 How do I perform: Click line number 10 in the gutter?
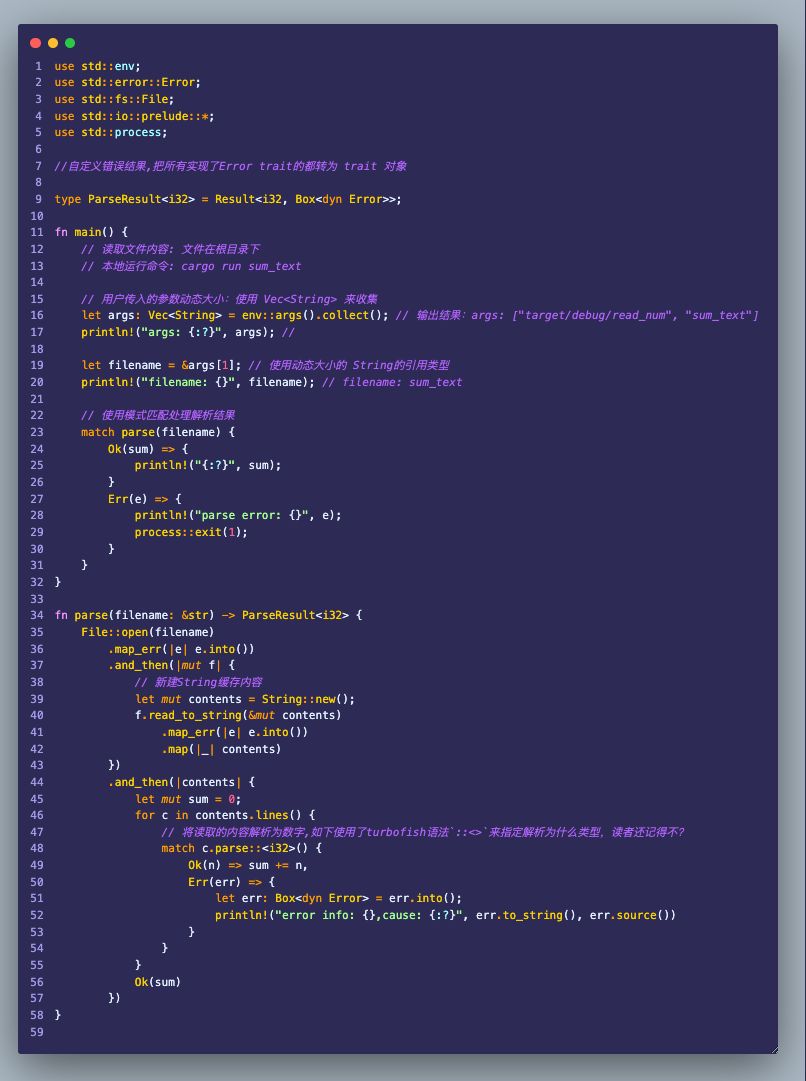pos(37,216)
